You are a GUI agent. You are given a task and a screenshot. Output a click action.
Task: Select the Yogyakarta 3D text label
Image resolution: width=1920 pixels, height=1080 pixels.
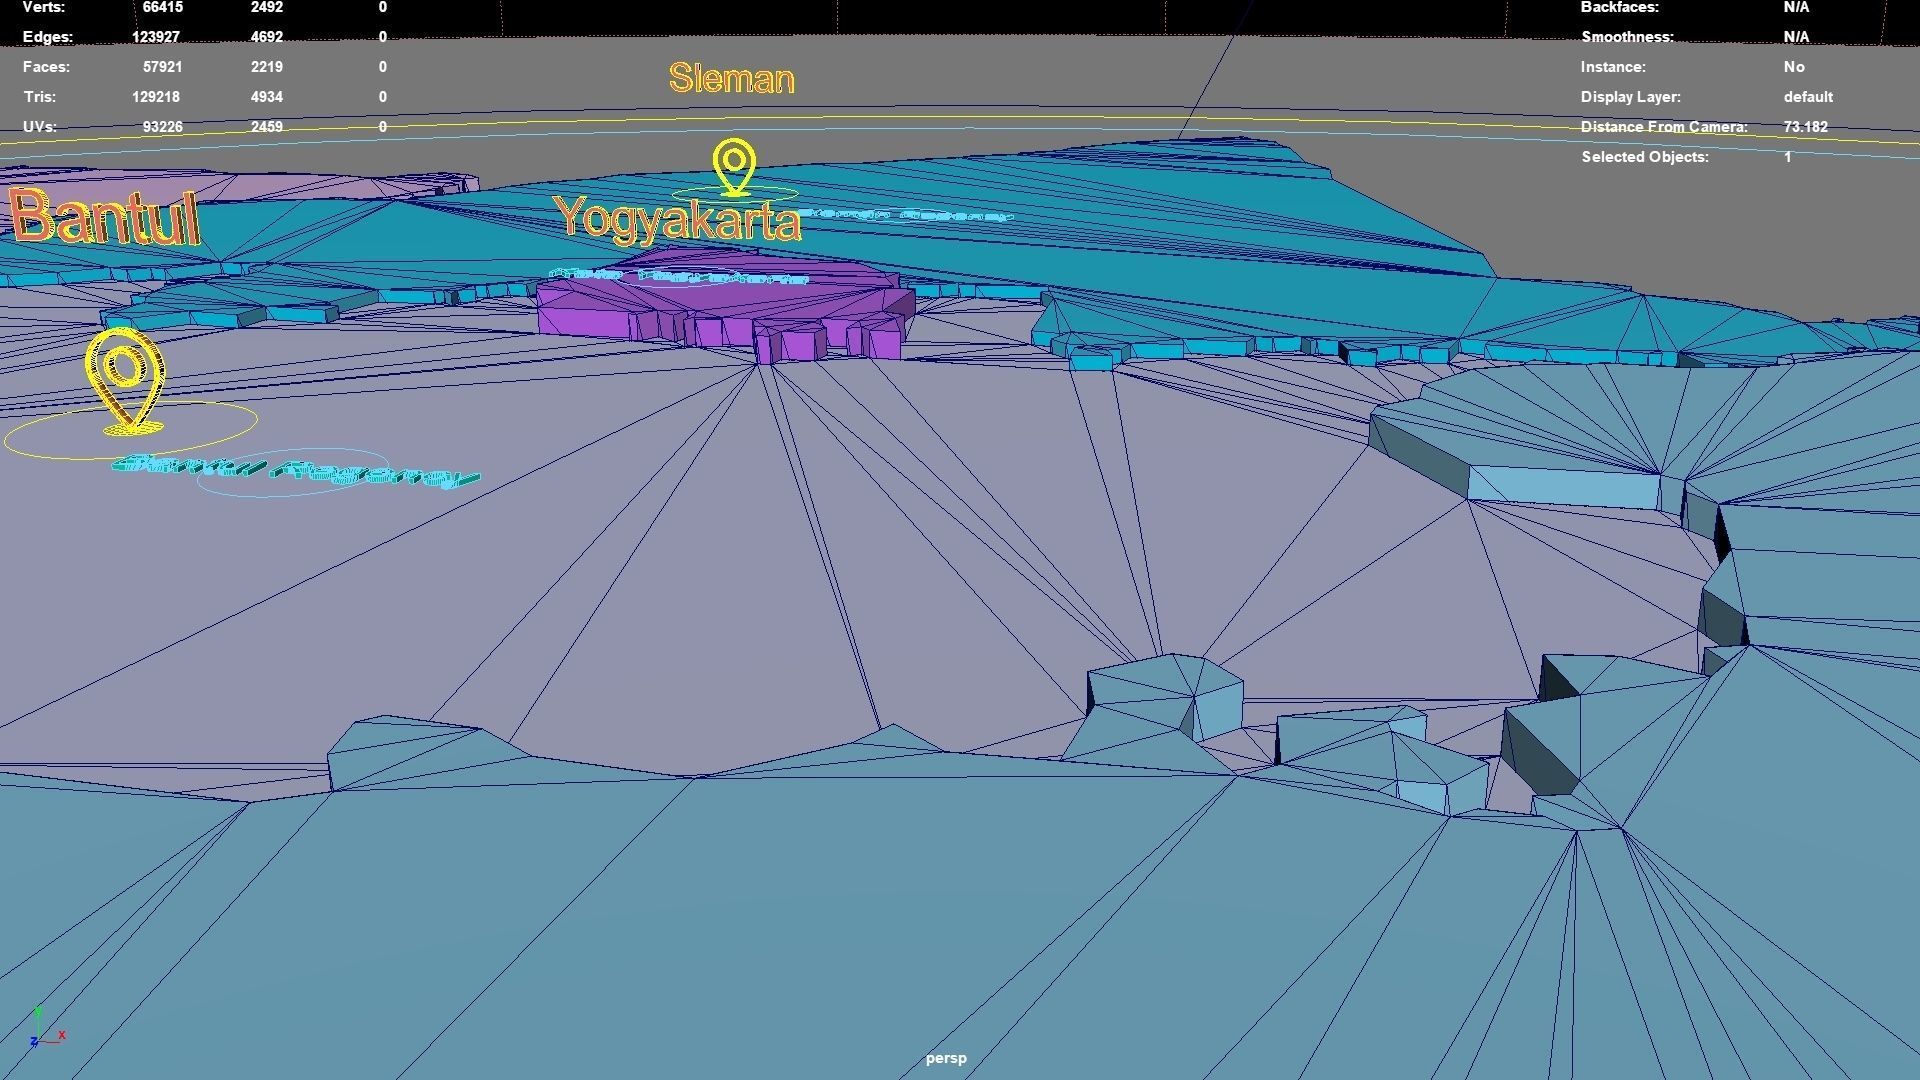coord(678,219)
